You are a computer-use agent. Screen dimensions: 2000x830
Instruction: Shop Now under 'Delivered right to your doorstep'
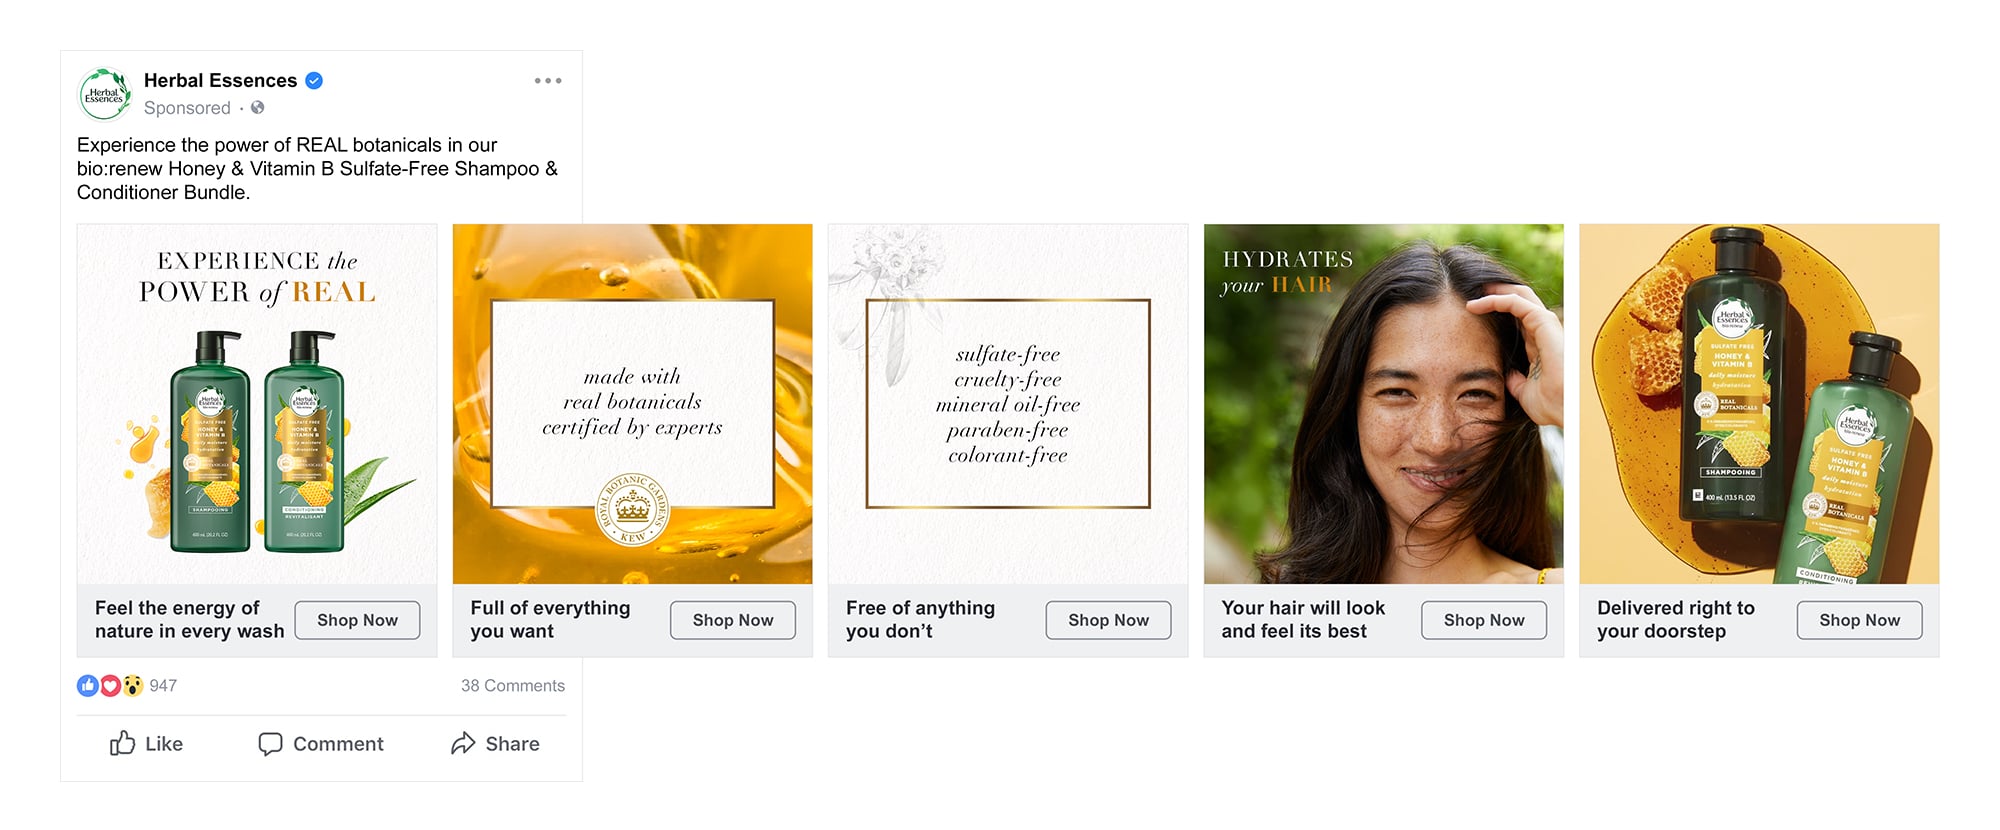click(1859, 620)
